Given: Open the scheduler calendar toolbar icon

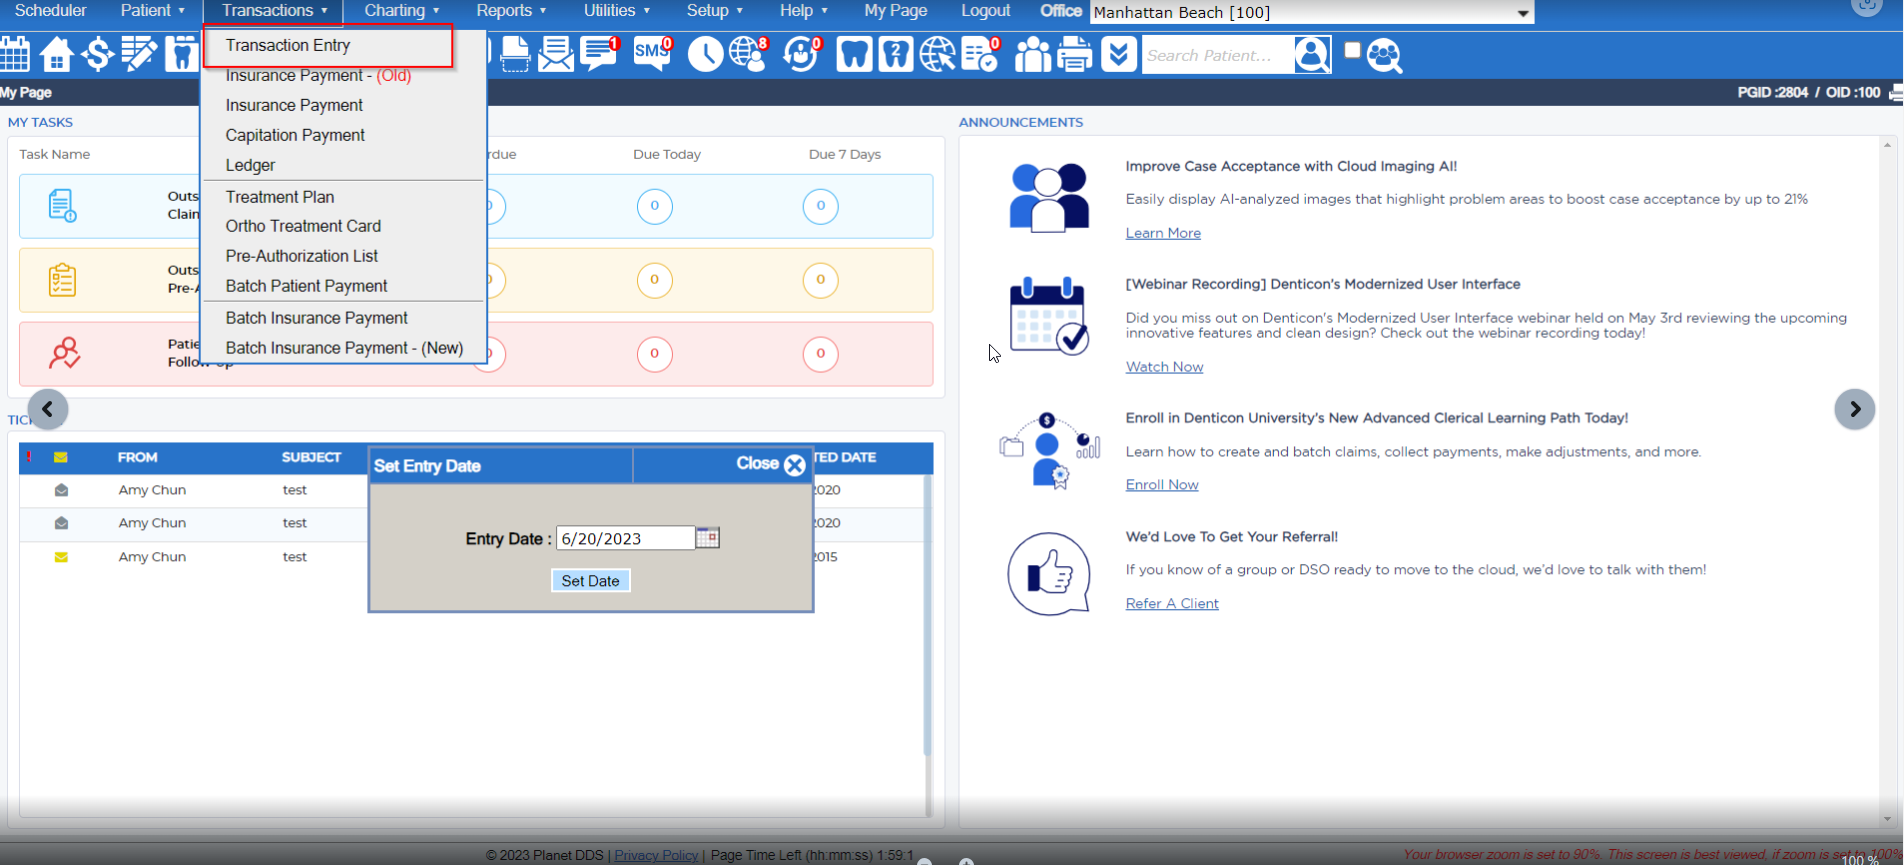Looking at the screenshot, I should point(15,54).
